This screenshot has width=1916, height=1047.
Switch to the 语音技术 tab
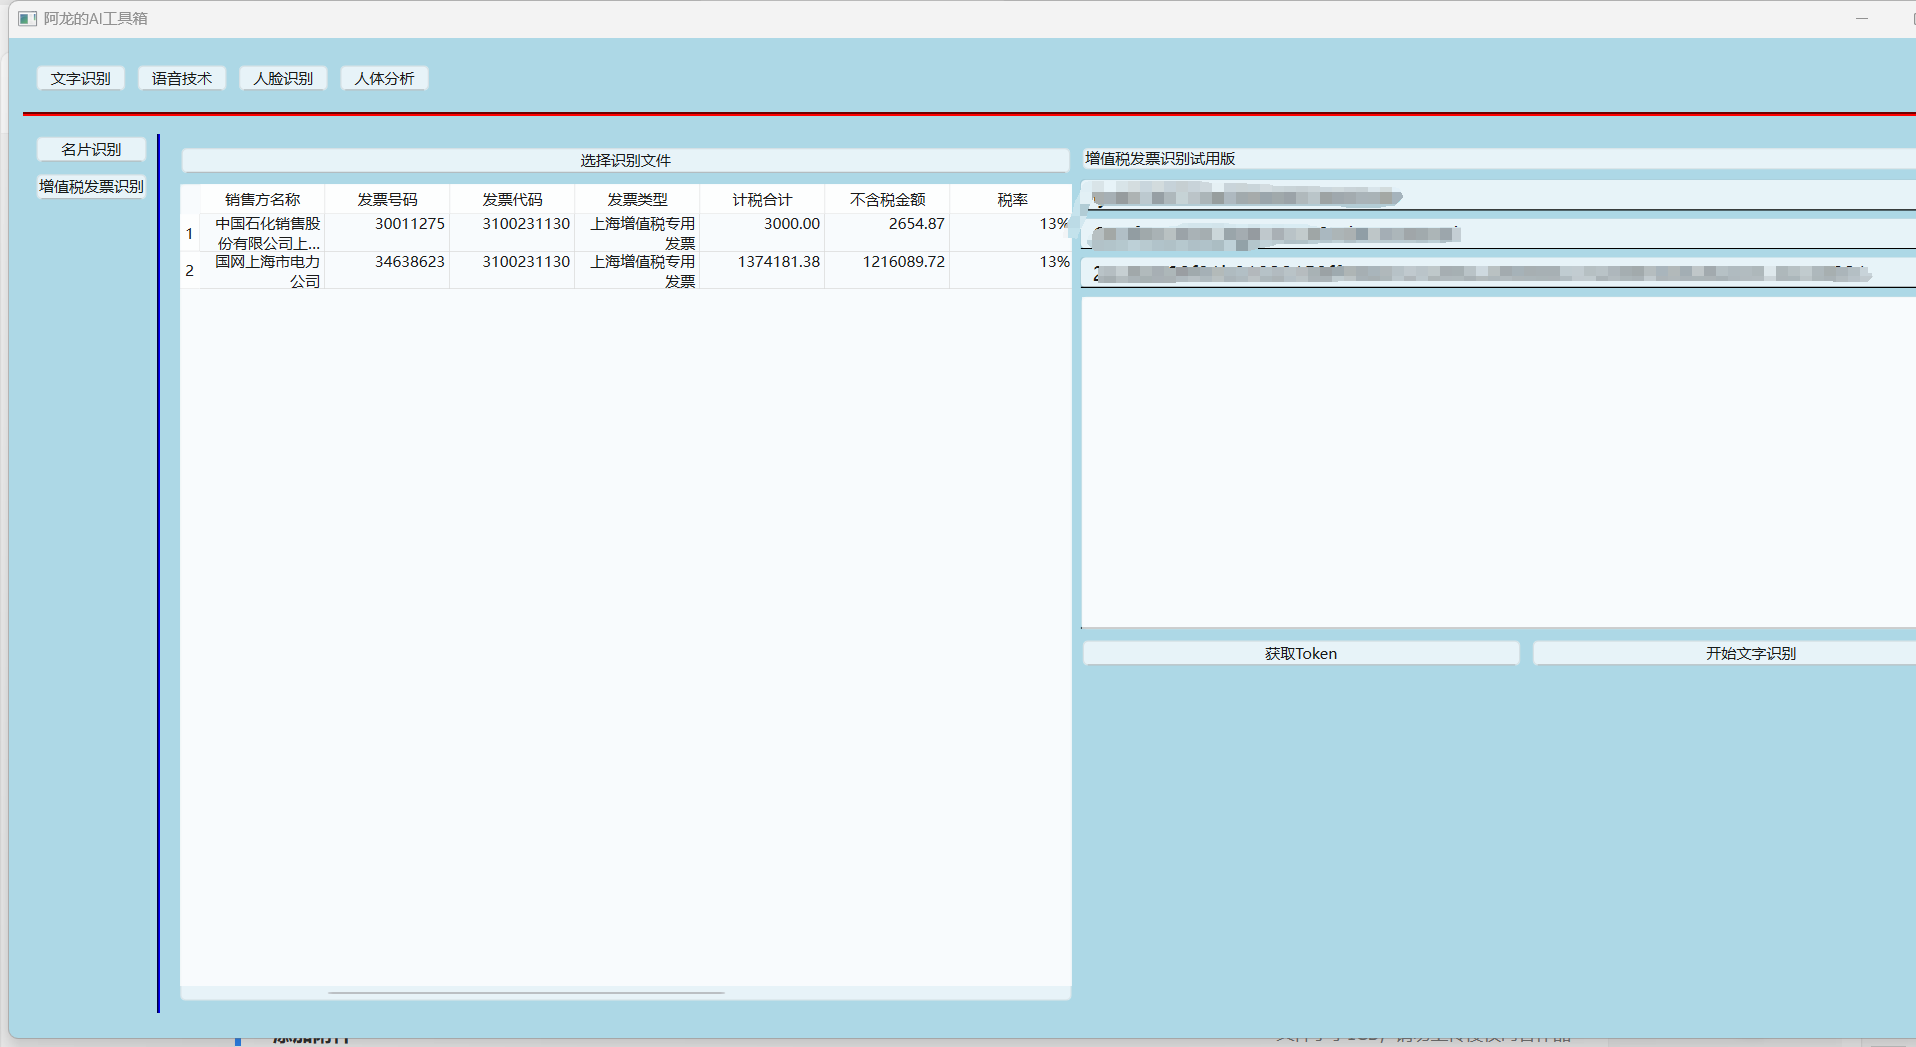click(182, 78)
